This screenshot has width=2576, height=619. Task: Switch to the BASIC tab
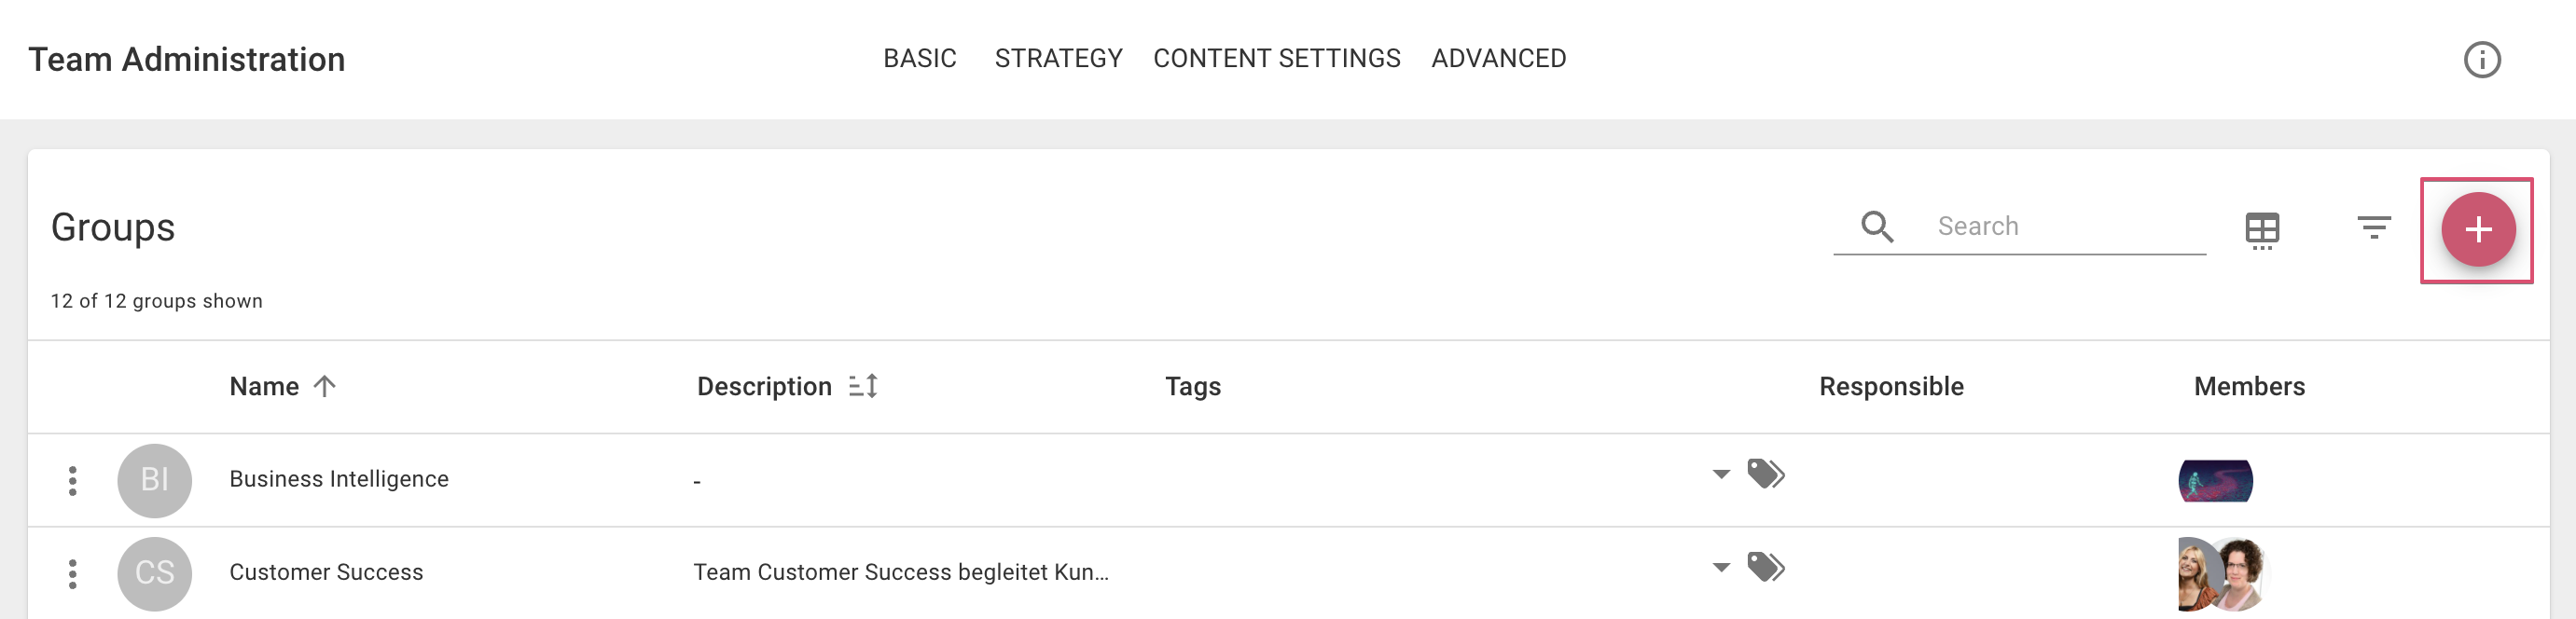pyautogui.click(x=919, y=59)
